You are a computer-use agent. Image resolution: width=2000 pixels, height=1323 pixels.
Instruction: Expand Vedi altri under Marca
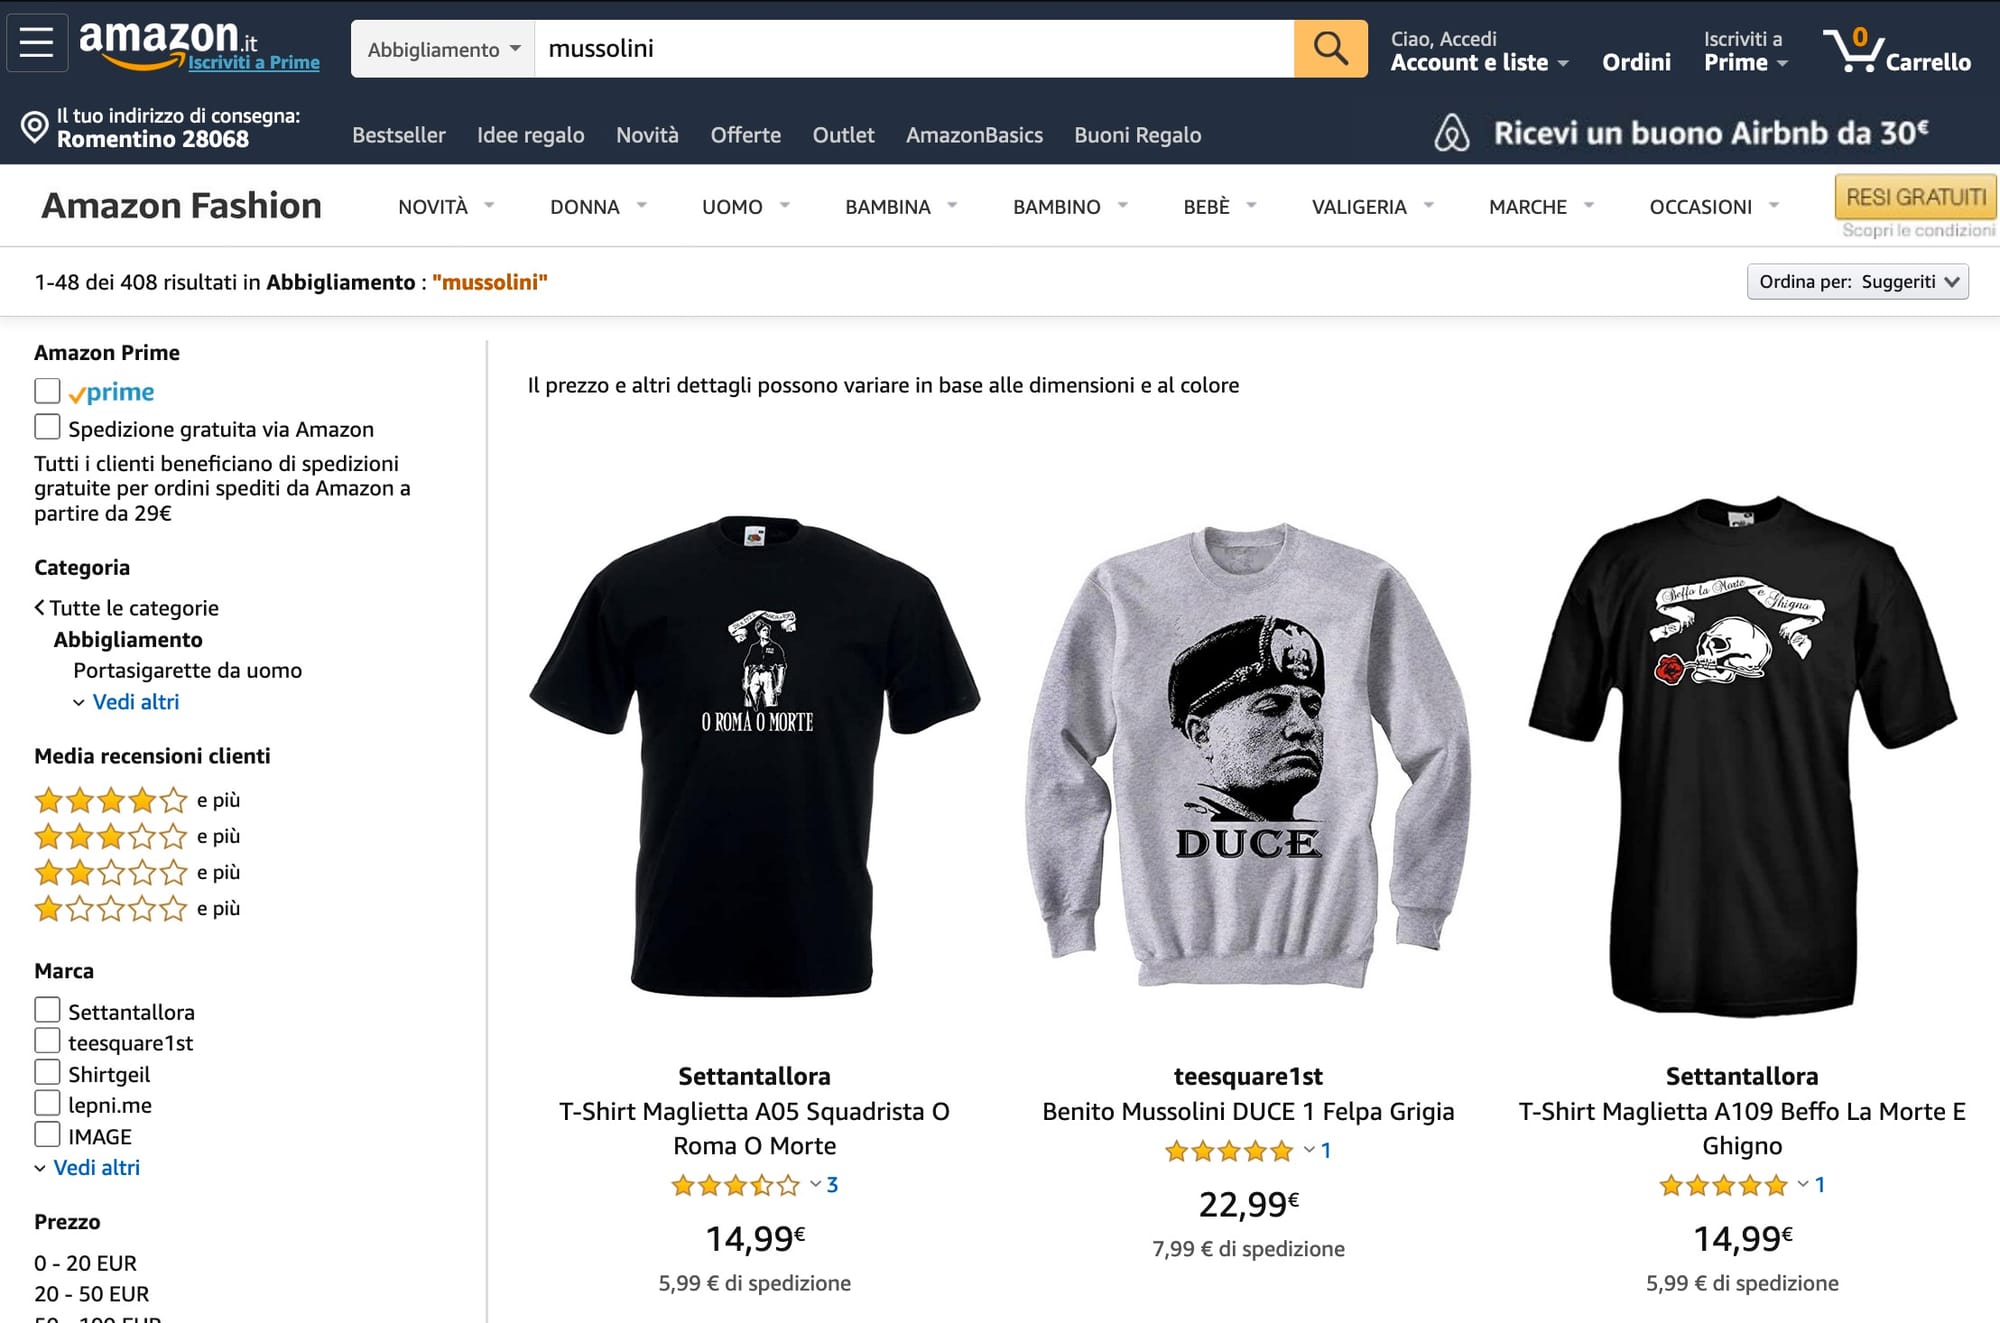96,1168
